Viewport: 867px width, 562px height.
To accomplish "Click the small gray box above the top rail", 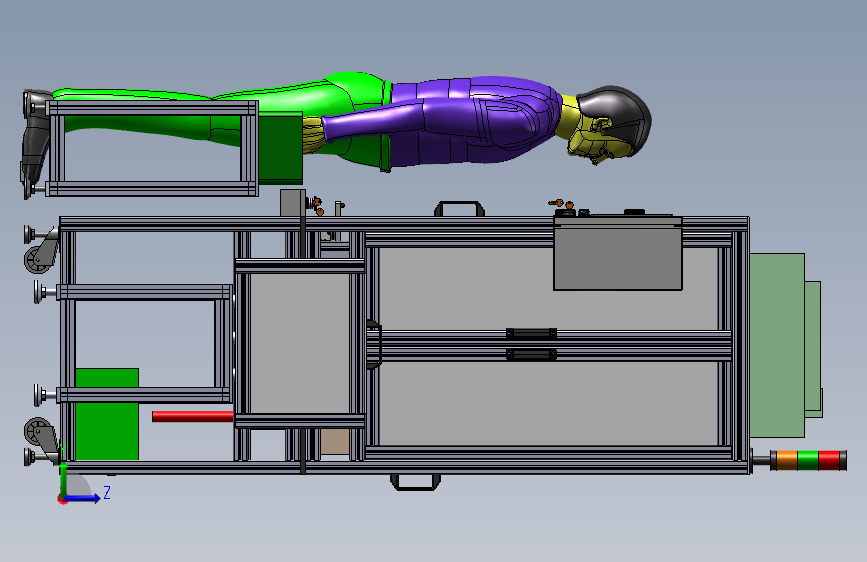I will 293,203.
